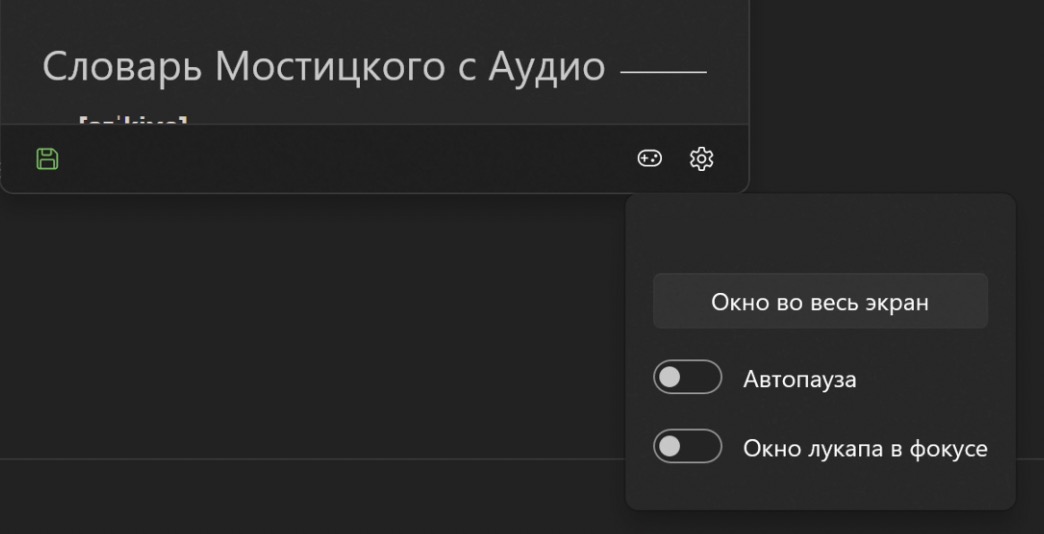The width and height of the screenshot is (1044, 534).
Task: Click the word "Мостицкого" in the heading
Action: 333,67
